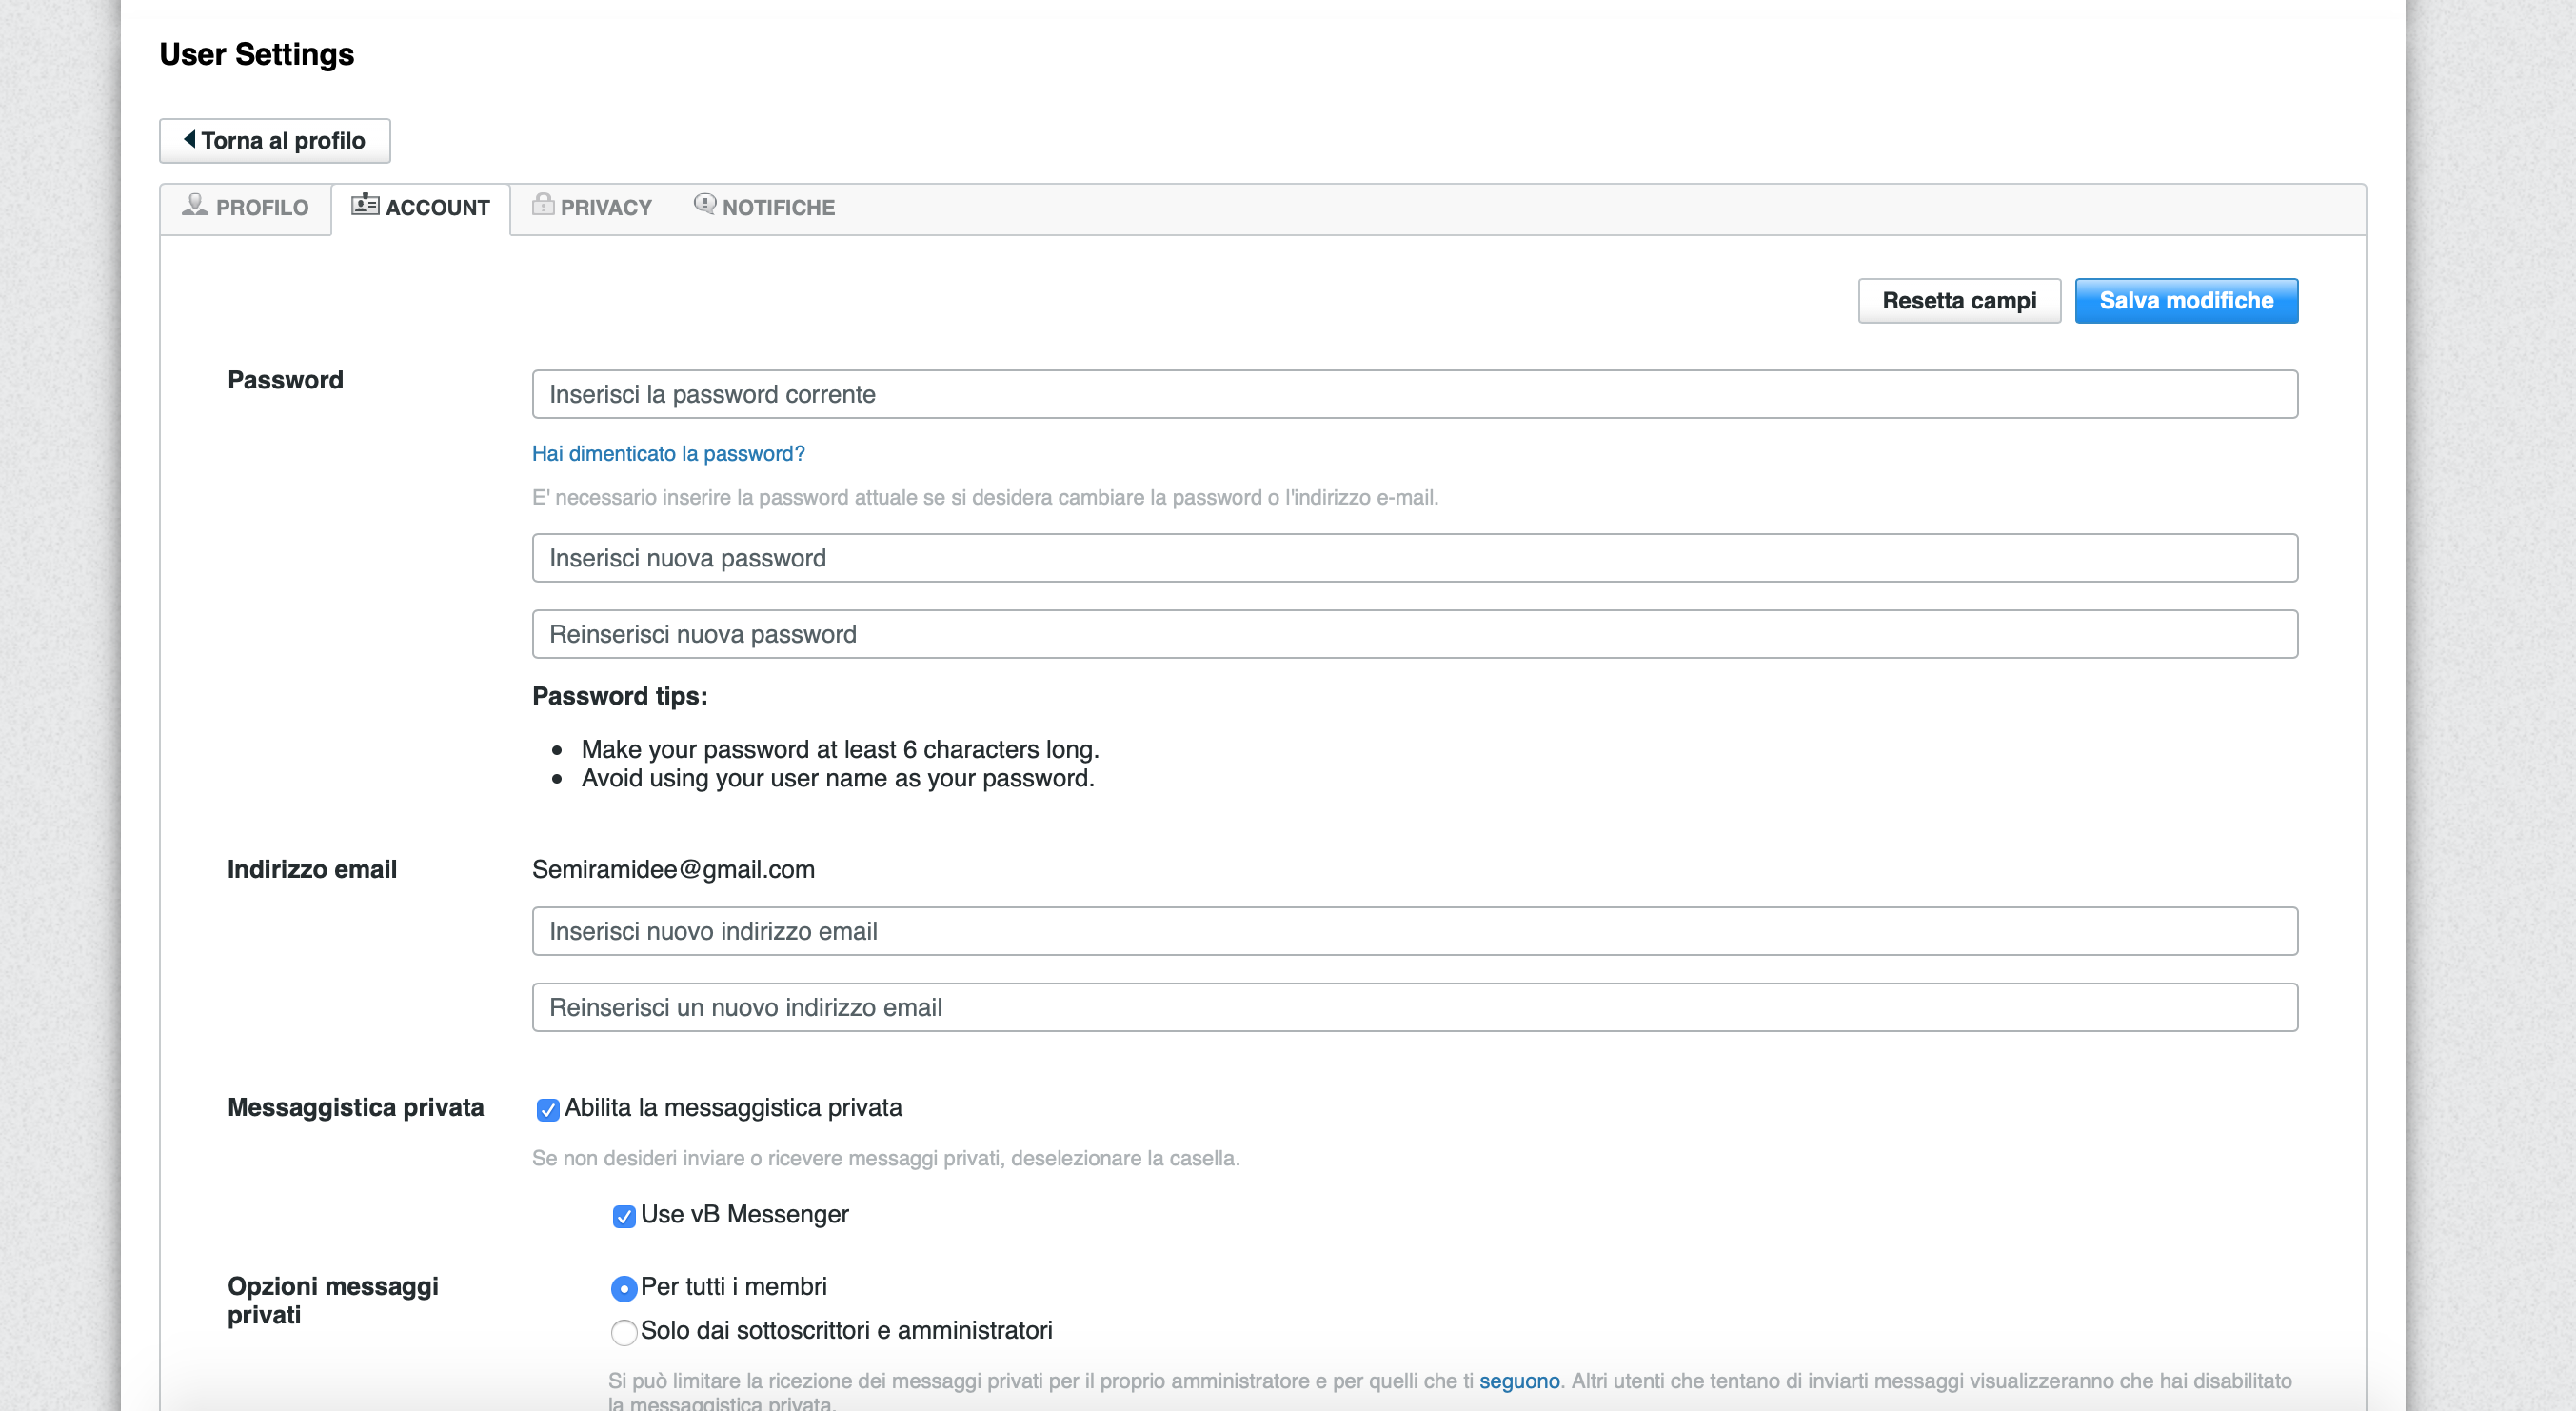The image size is (2576, 1411).
Task: Click the Resetta campi button
Action: 1959,301
